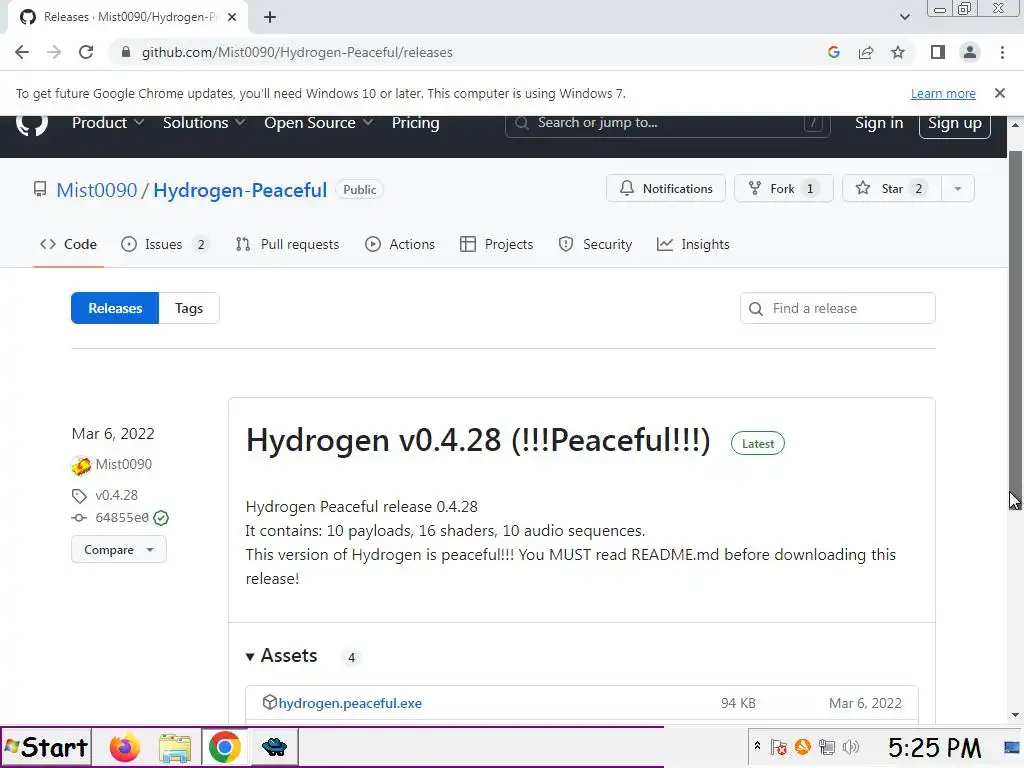Switch to the Code tab
The image size is (1024, 768).
68,244
